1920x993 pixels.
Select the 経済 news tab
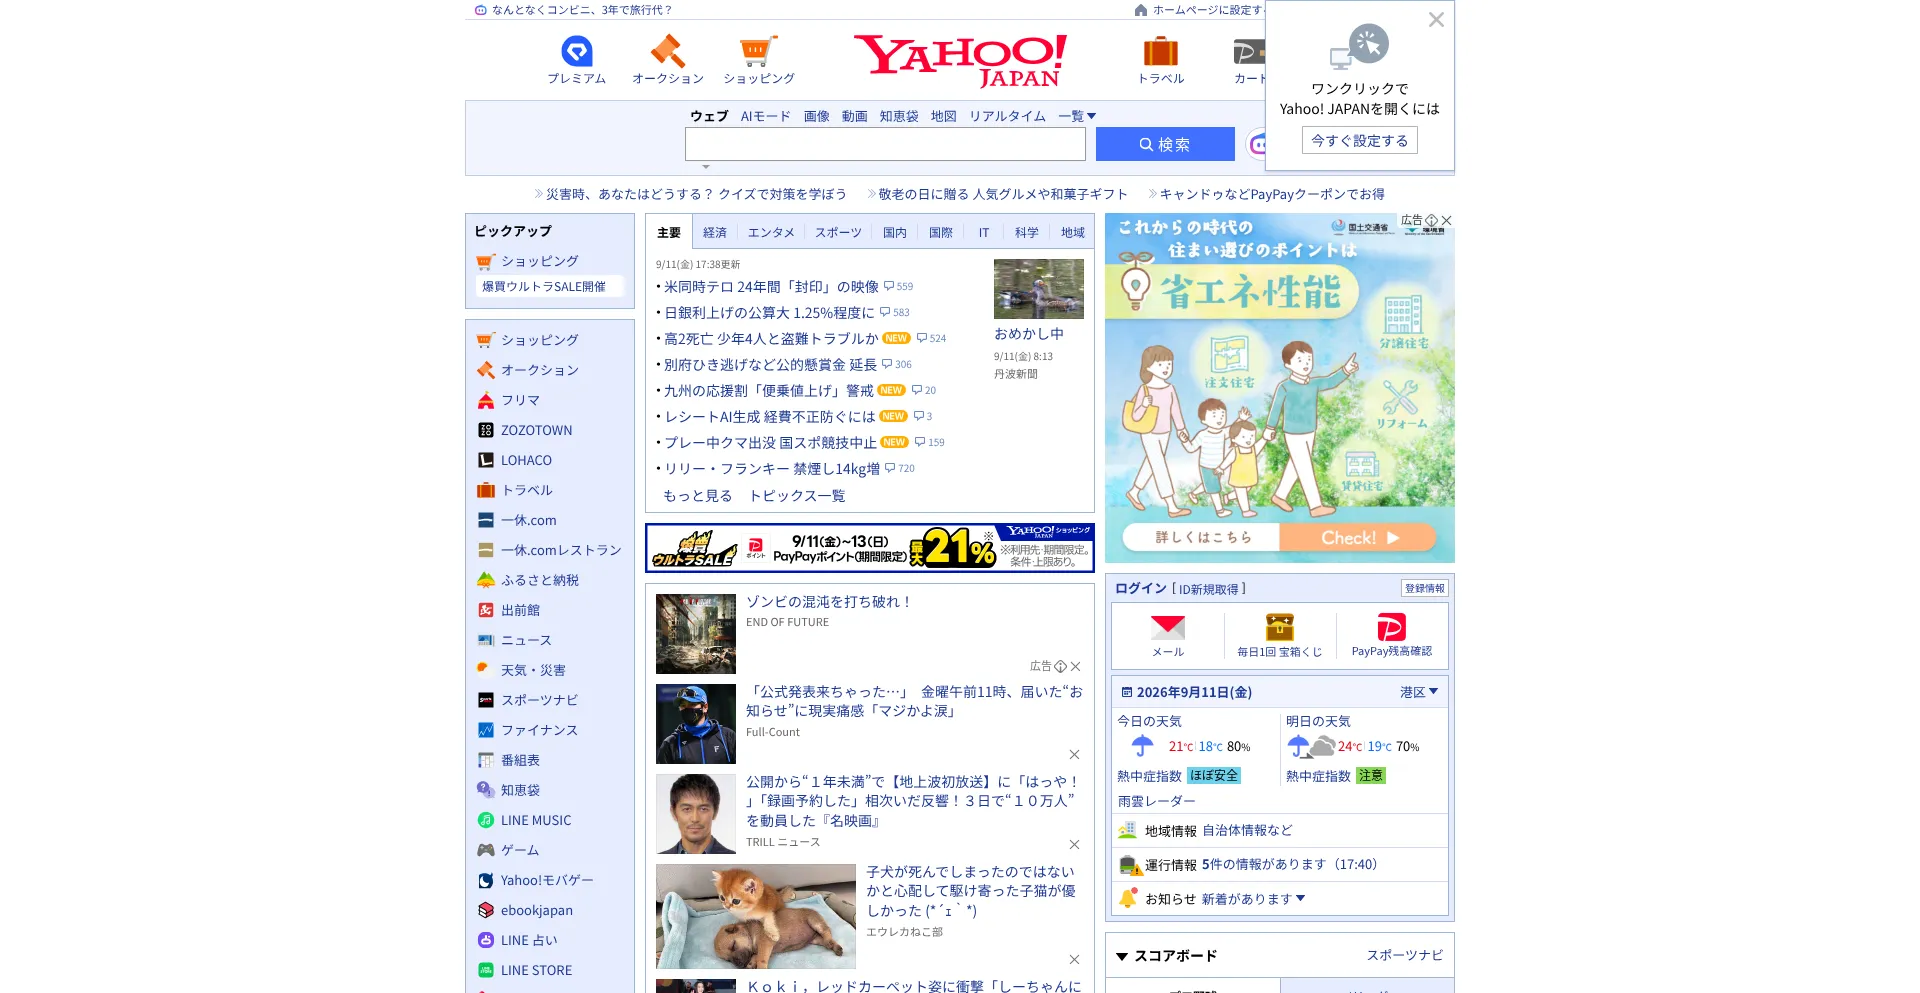tap(715, 233)
